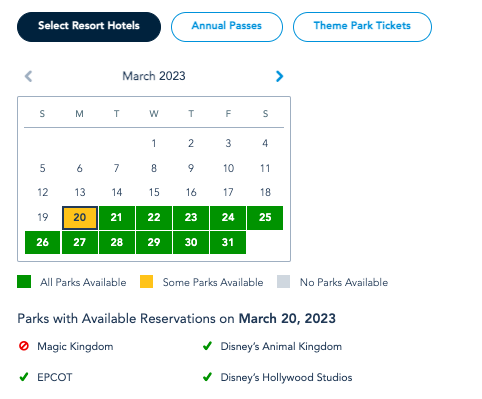Click the red unavailable icon beside Magic Kingdom
Screen dimensions: 482x399
(24, 346)
